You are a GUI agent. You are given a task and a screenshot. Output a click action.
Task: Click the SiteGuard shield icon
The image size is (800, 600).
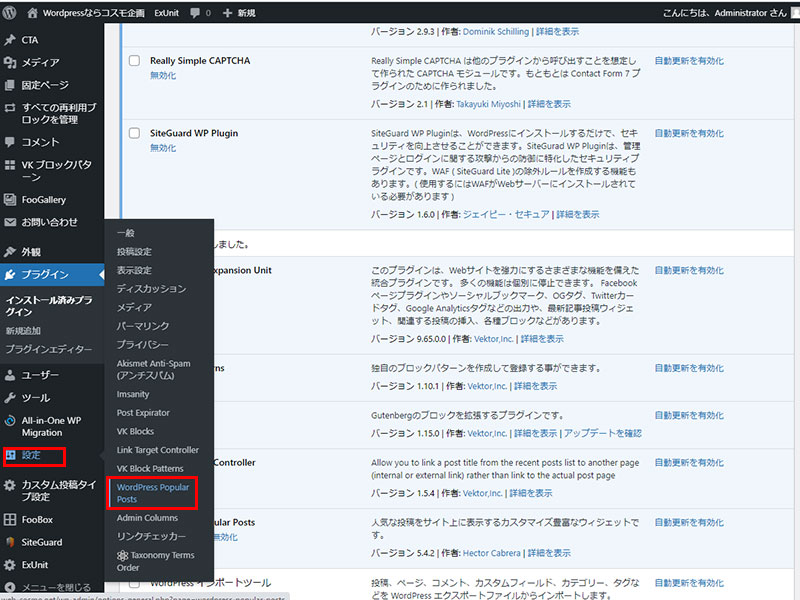[10, 542]
